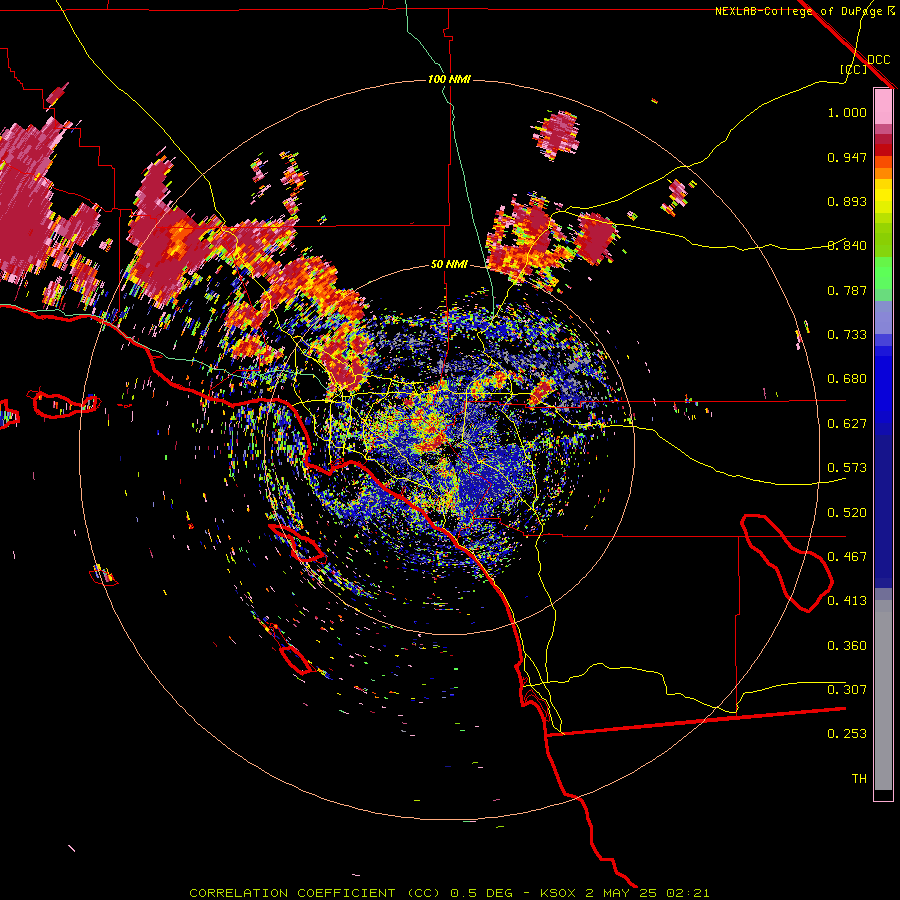Viewport: 900px width, 900px height.
Task: Select the 0.840 scale value
Action: coord(847,246)
